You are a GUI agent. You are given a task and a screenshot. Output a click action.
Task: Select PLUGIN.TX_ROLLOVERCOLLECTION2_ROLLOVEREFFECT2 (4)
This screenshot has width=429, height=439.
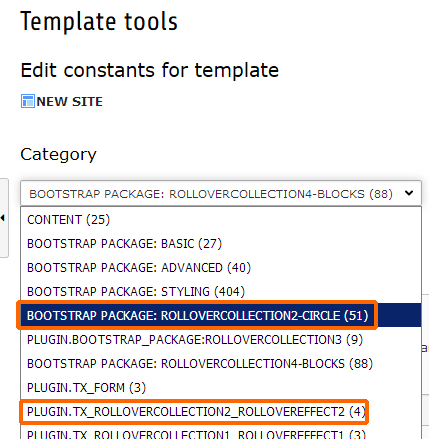click(196, 412)
